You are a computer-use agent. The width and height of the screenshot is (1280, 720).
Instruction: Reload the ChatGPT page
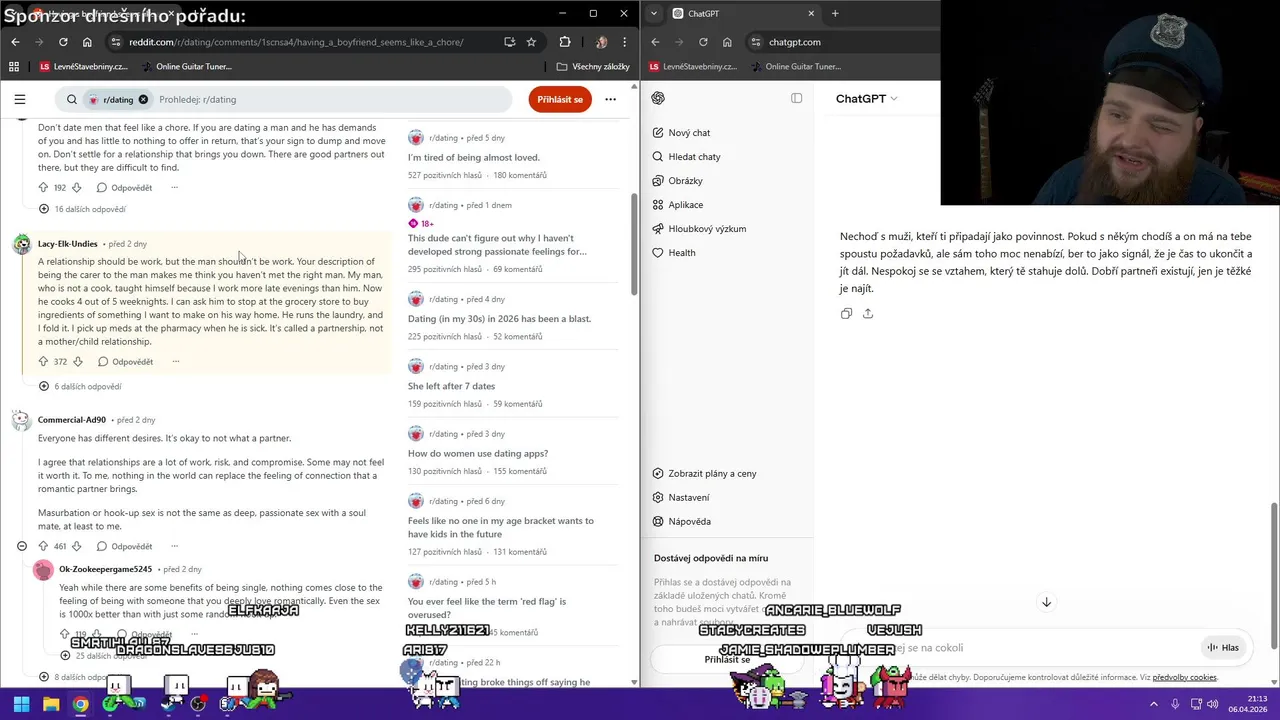[703, 42]
